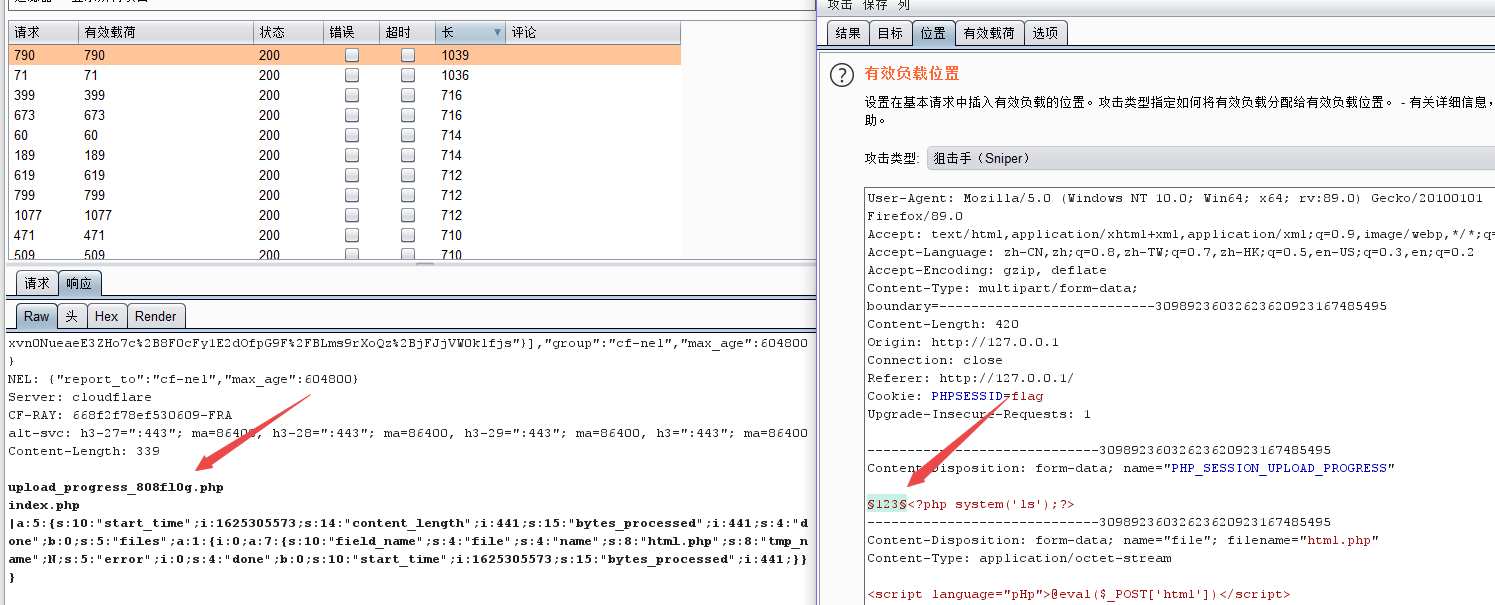Sort results by 请求 column header
The image size is (1495, 605).
tap(43, 33)
